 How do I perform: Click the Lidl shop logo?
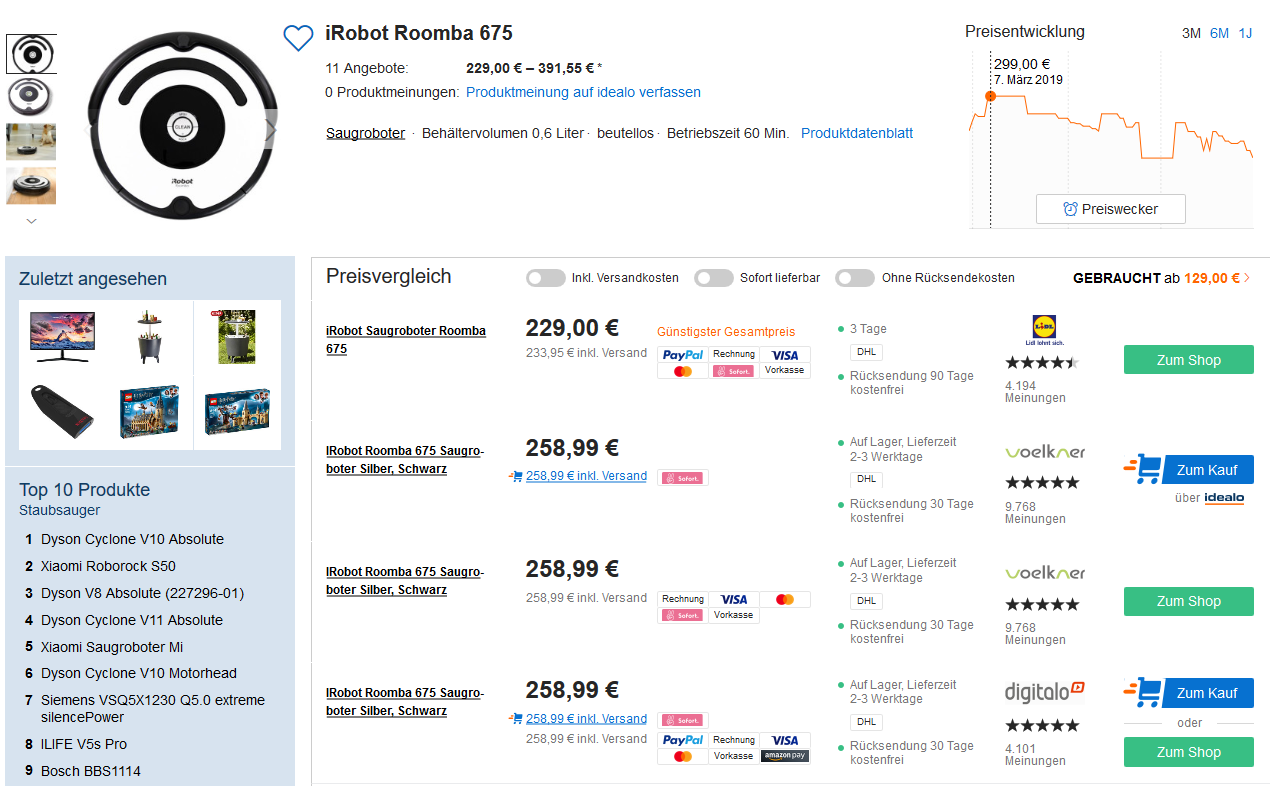(1043, 329)
